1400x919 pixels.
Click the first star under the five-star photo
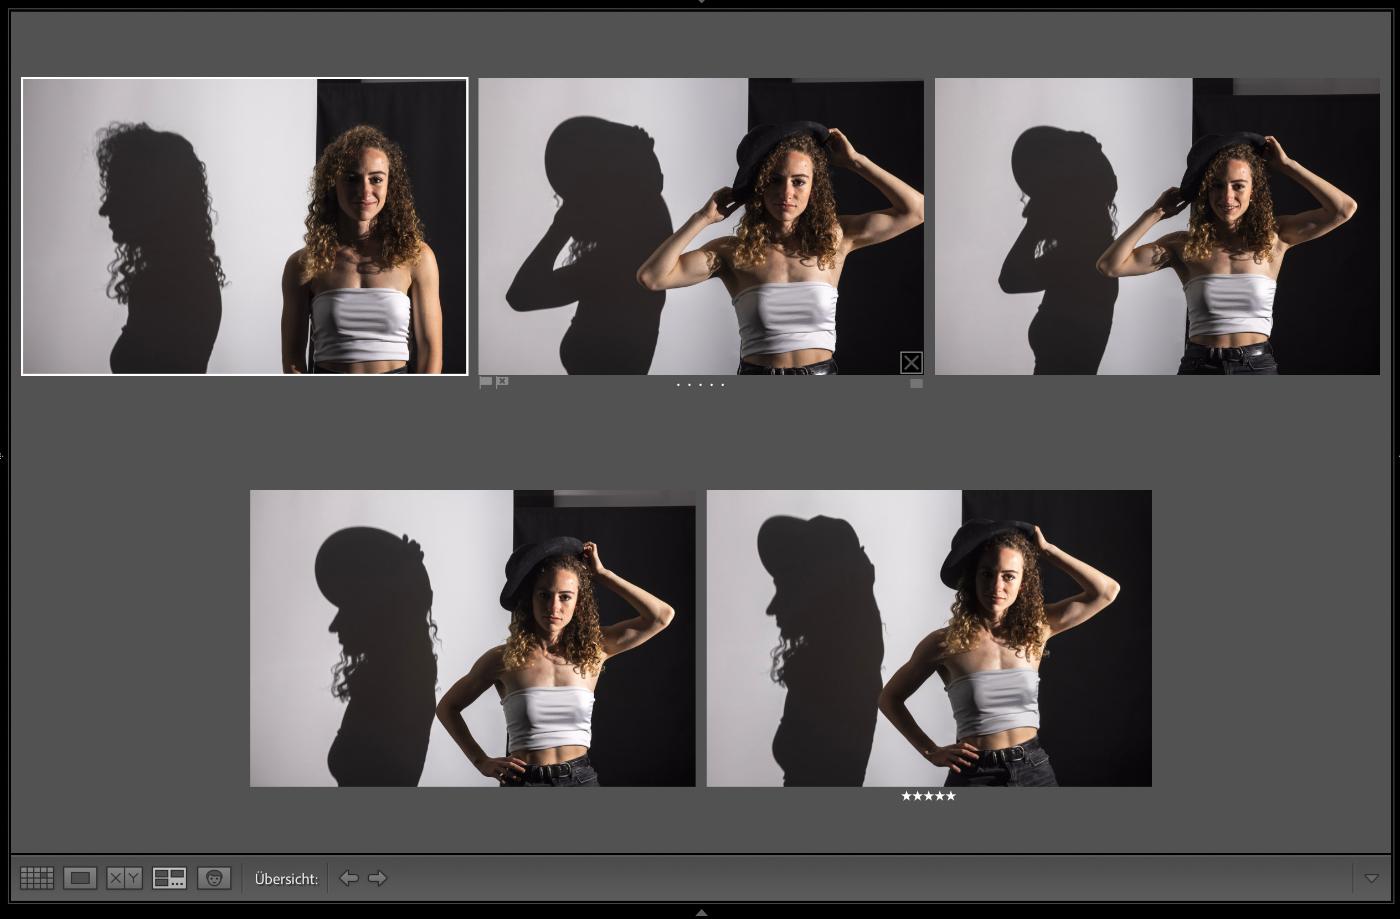click(907, 796)
